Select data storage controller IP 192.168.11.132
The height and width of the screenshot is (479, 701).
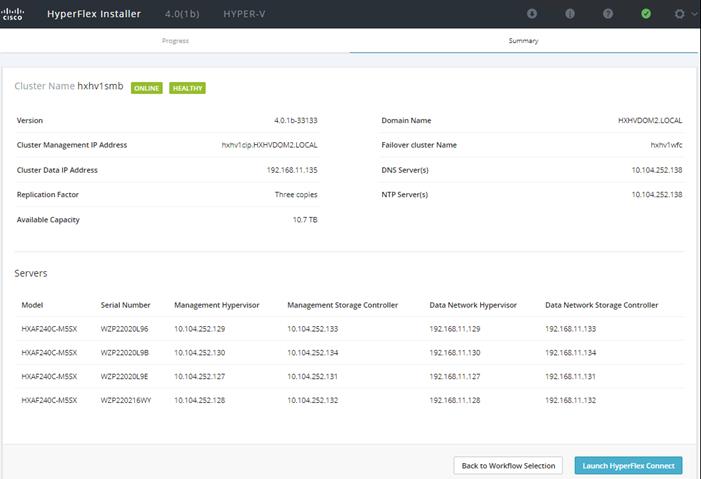pyautogui.click(x=570, y=400)
